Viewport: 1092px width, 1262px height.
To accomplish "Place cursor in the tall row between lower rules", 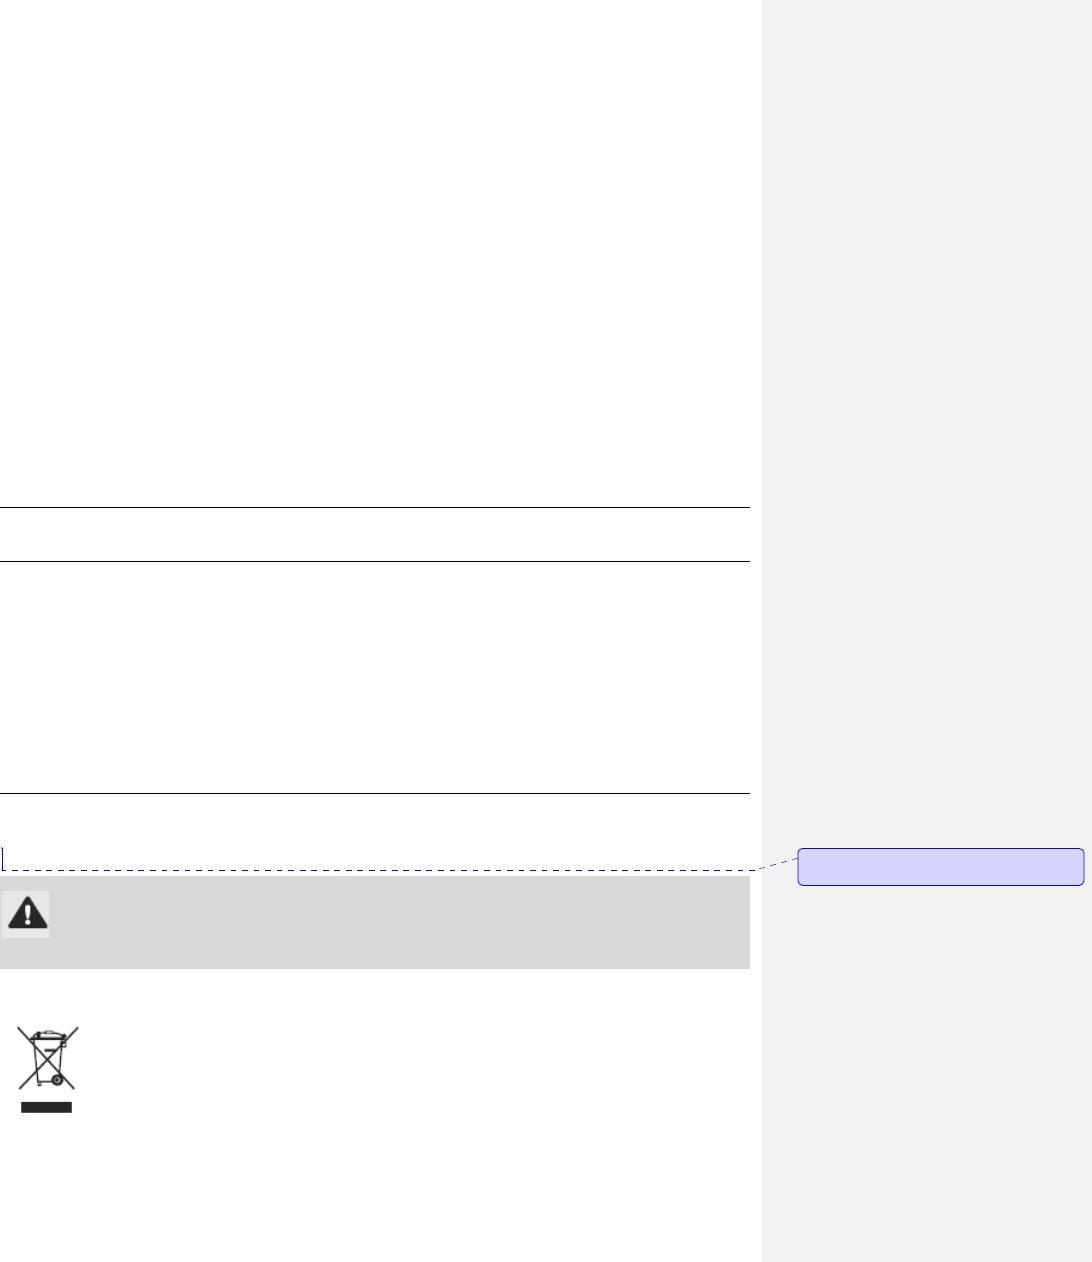I will (375, 678).
